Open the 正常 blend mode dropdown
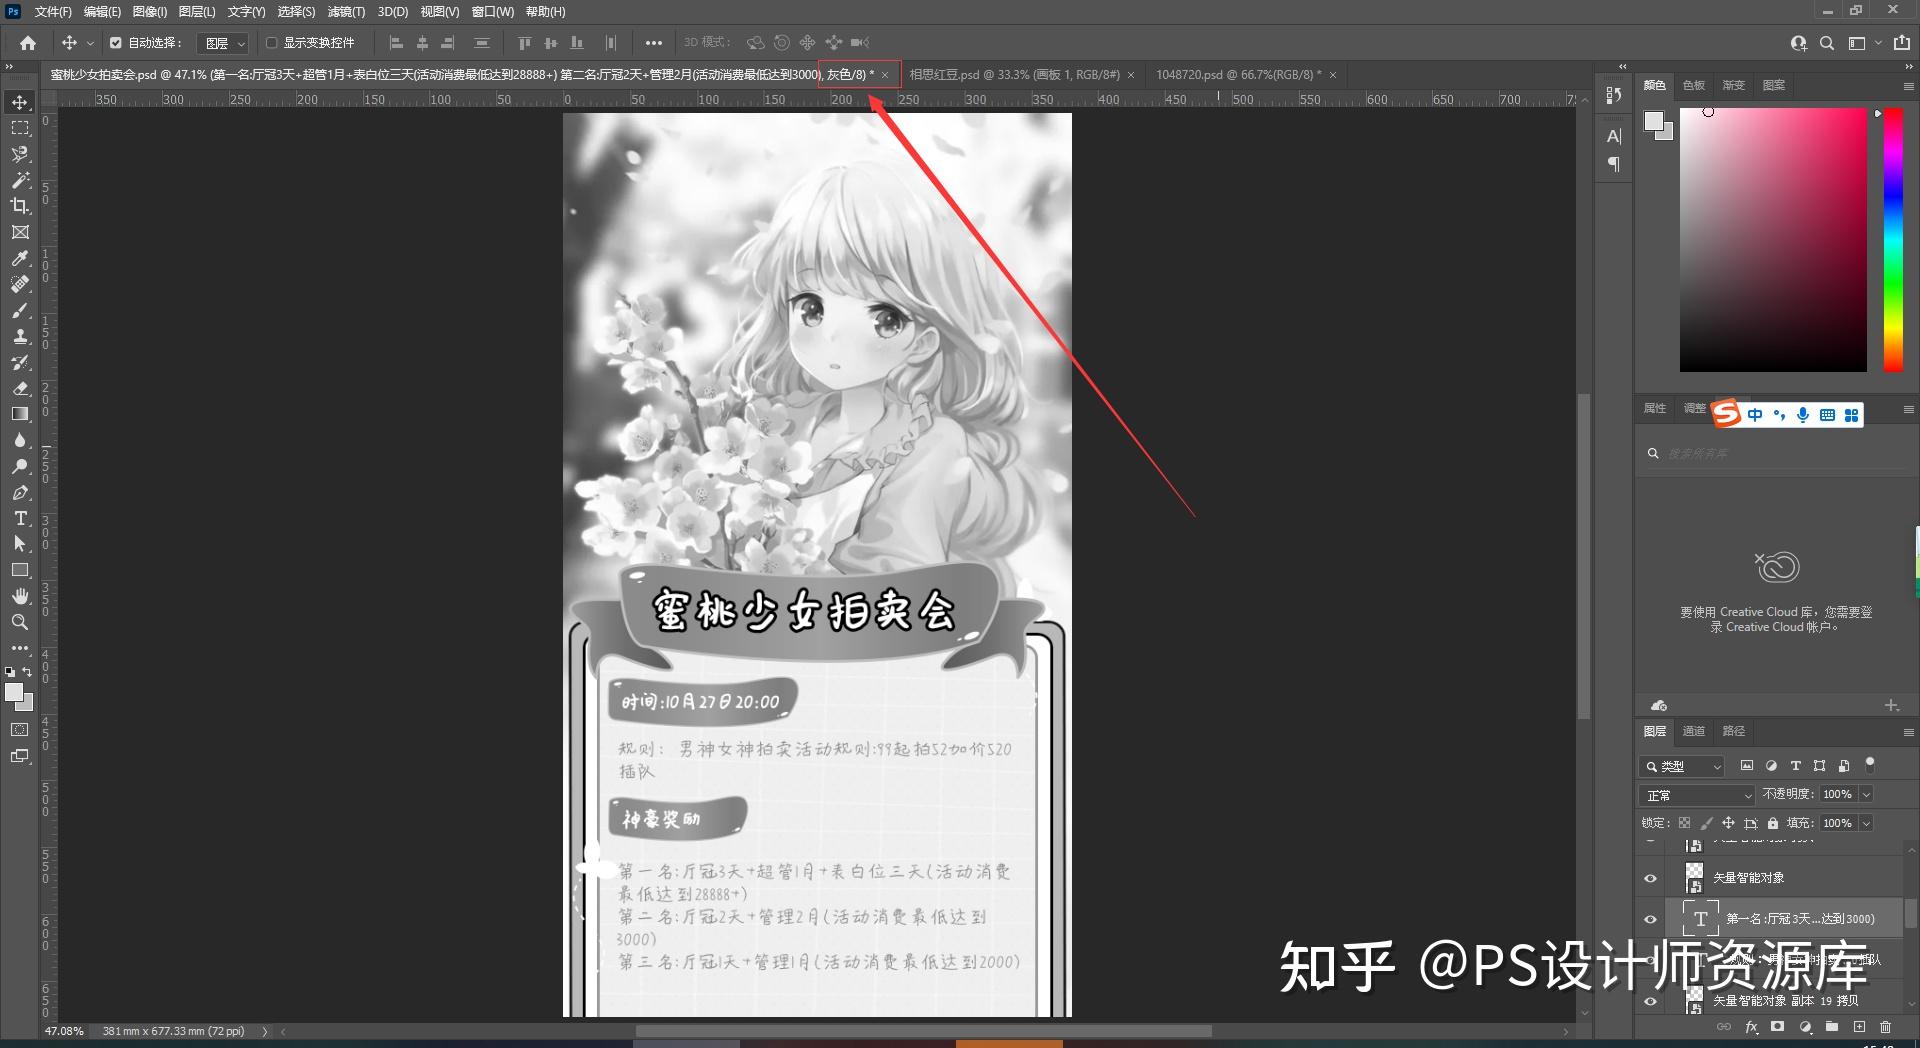1920x1048 pixels. pyautogui.click(x=1698, y=795)
